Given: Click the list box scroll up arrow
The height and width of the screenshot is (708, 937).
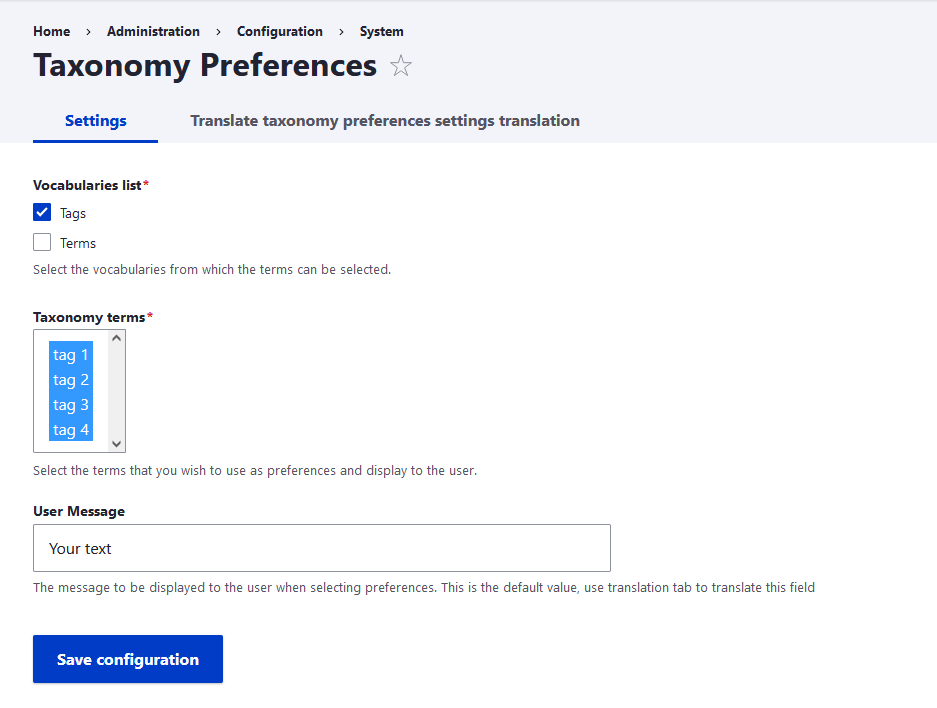Looking at the screenshot, I should coord(117,338).
